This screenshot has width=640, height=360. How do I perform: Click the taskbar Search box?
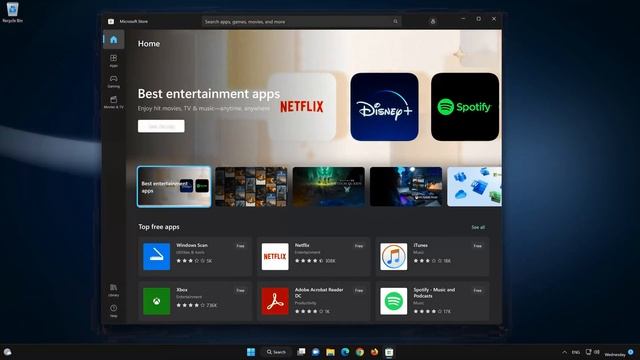[x=277, y=352]
